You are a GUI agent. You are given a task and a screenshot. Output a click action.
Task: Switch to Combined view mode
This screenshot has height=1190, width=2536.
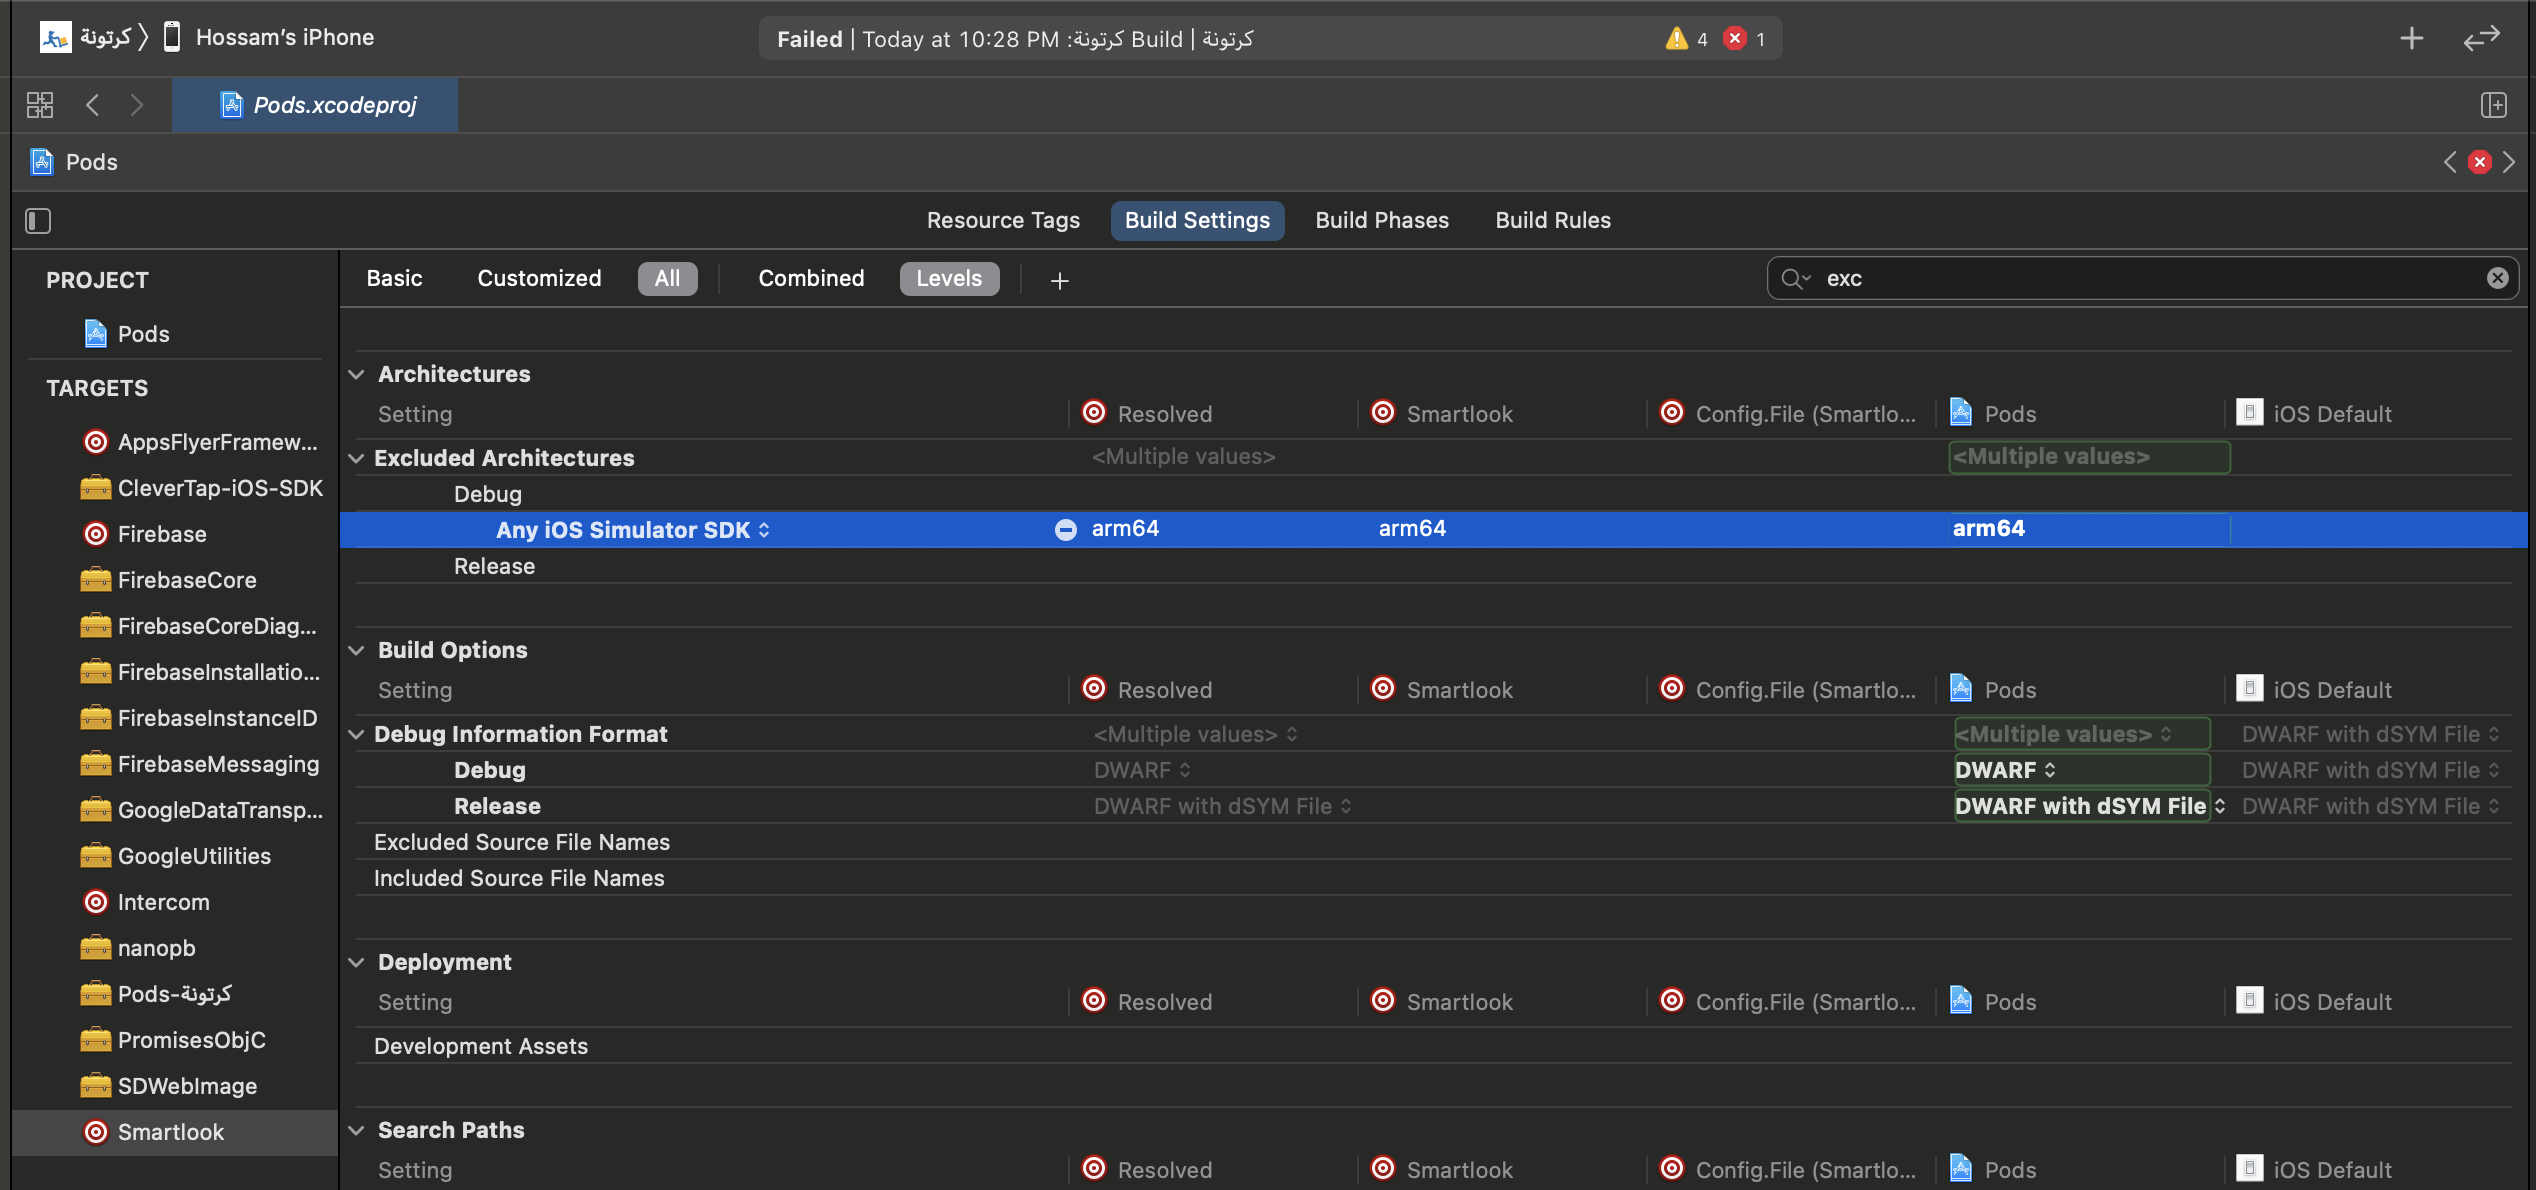pos(811,278)
